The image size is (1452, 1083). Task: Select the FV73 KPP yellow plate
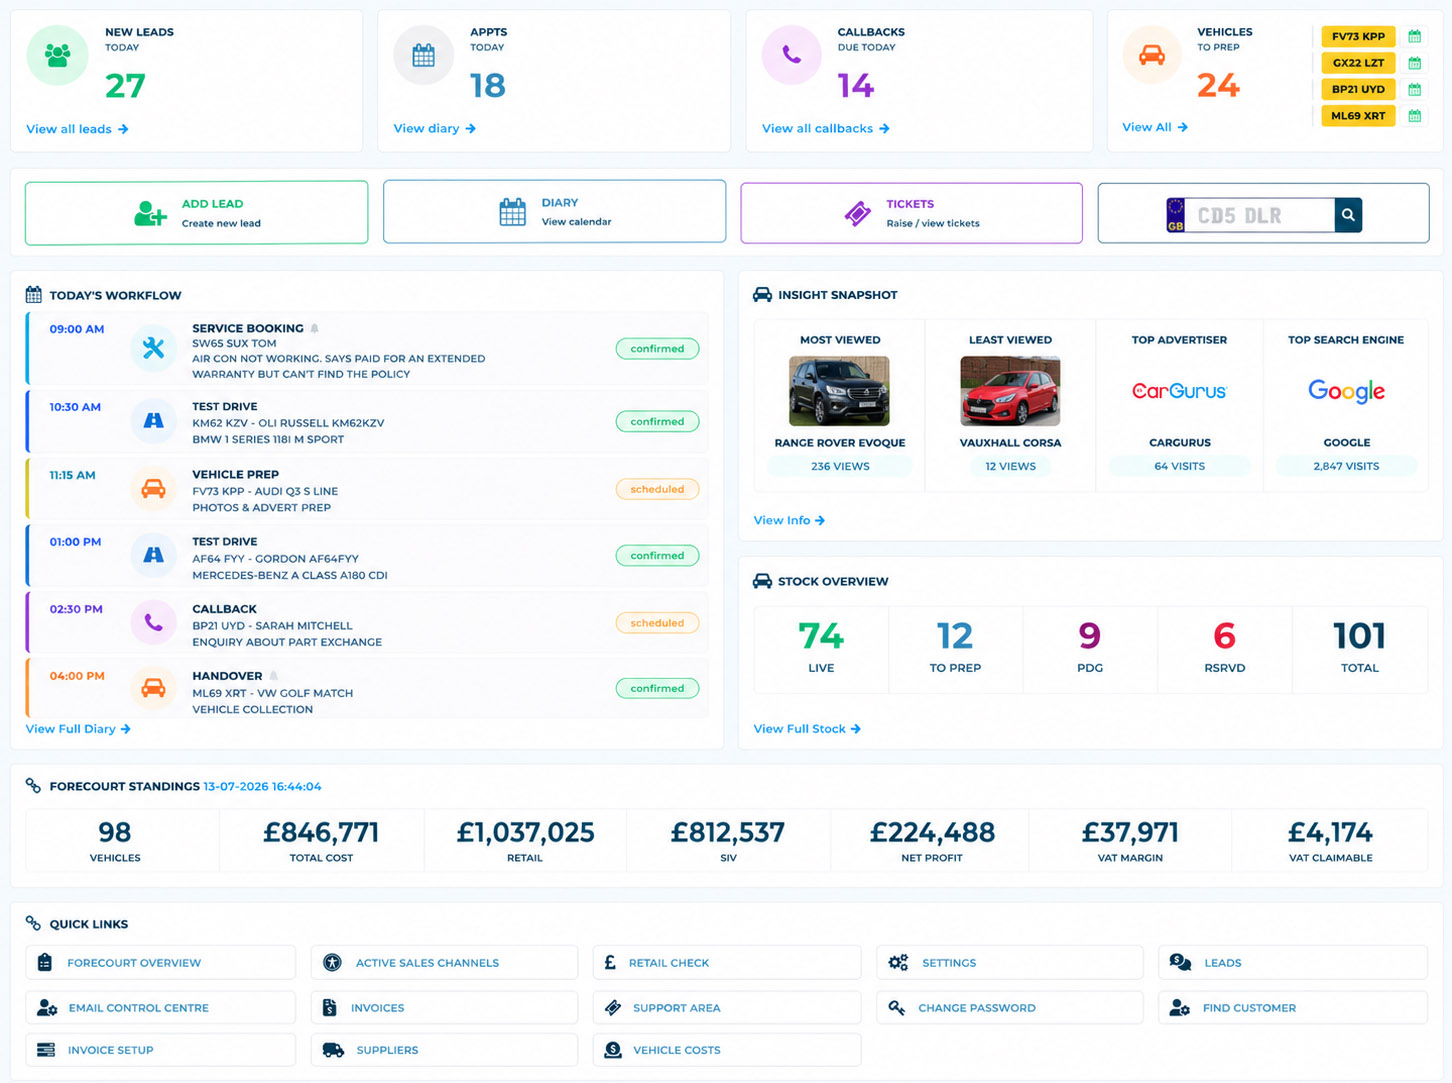tap(1358, 37)
